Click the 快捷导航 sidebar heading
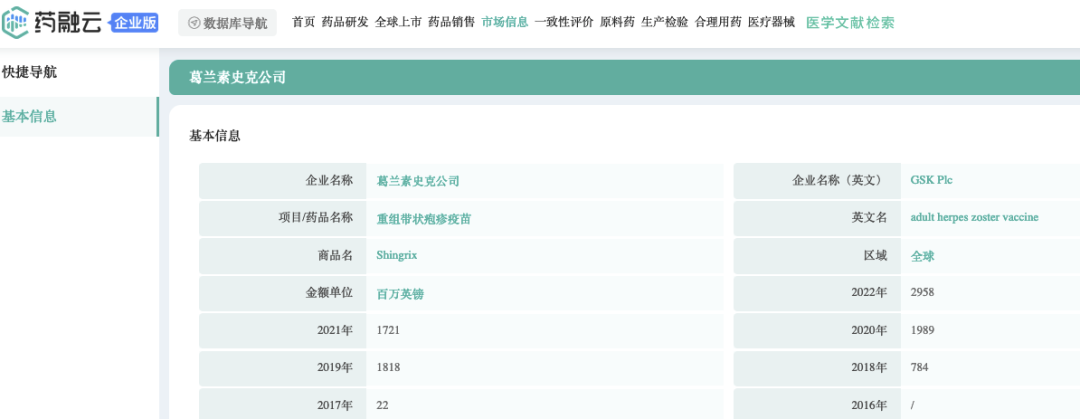 click(30, 72)
